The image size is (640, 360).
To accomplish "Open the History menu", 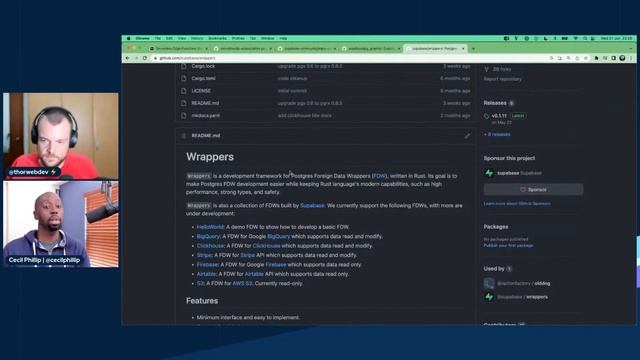I will (x=197, y=38).
